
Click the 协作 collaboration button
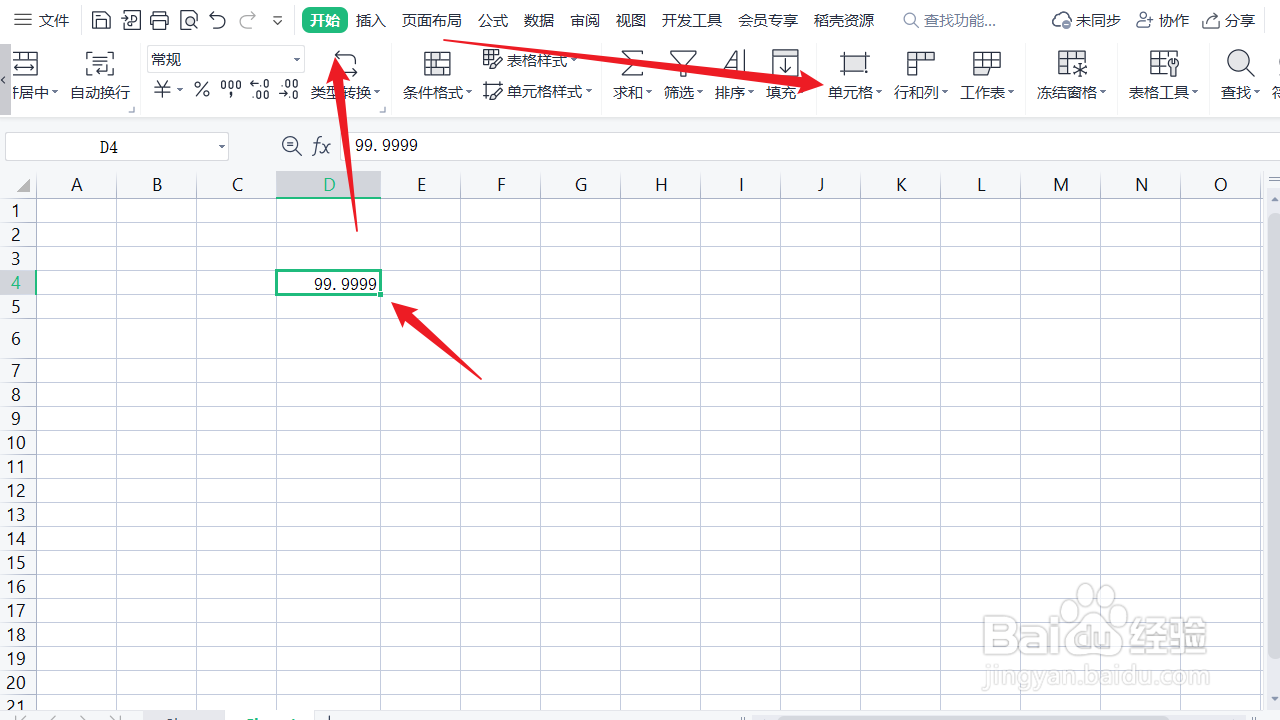(1162, 20)
